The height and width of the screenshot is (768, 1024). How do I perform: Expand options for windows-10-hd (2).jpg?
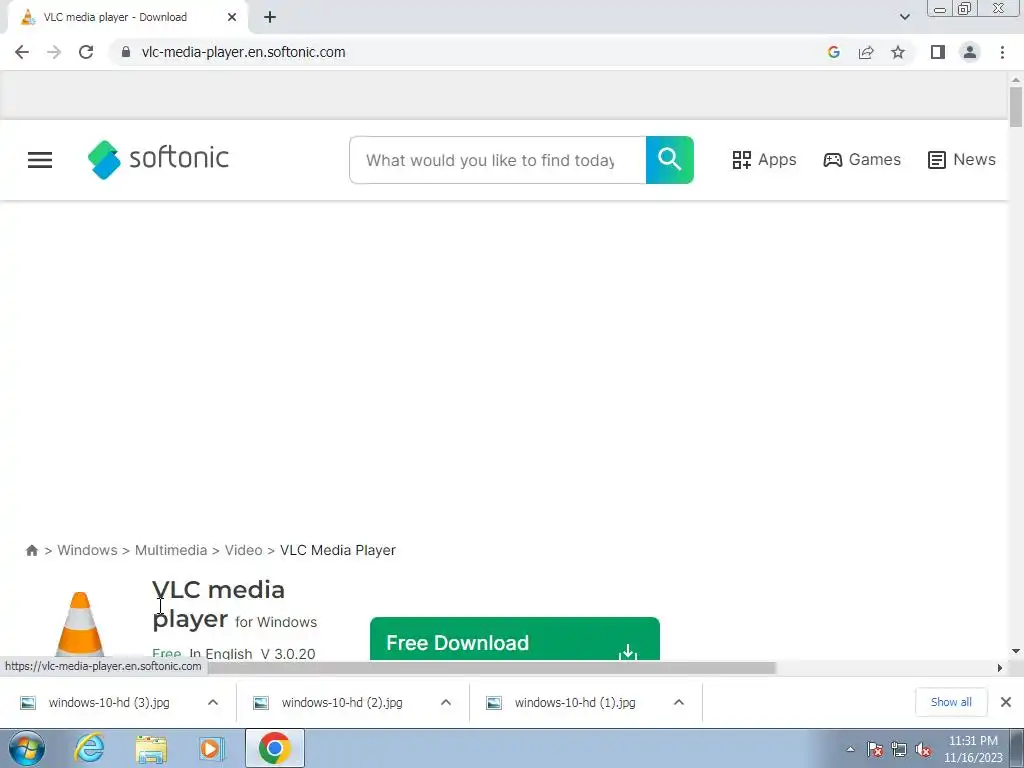pos(446,703)
